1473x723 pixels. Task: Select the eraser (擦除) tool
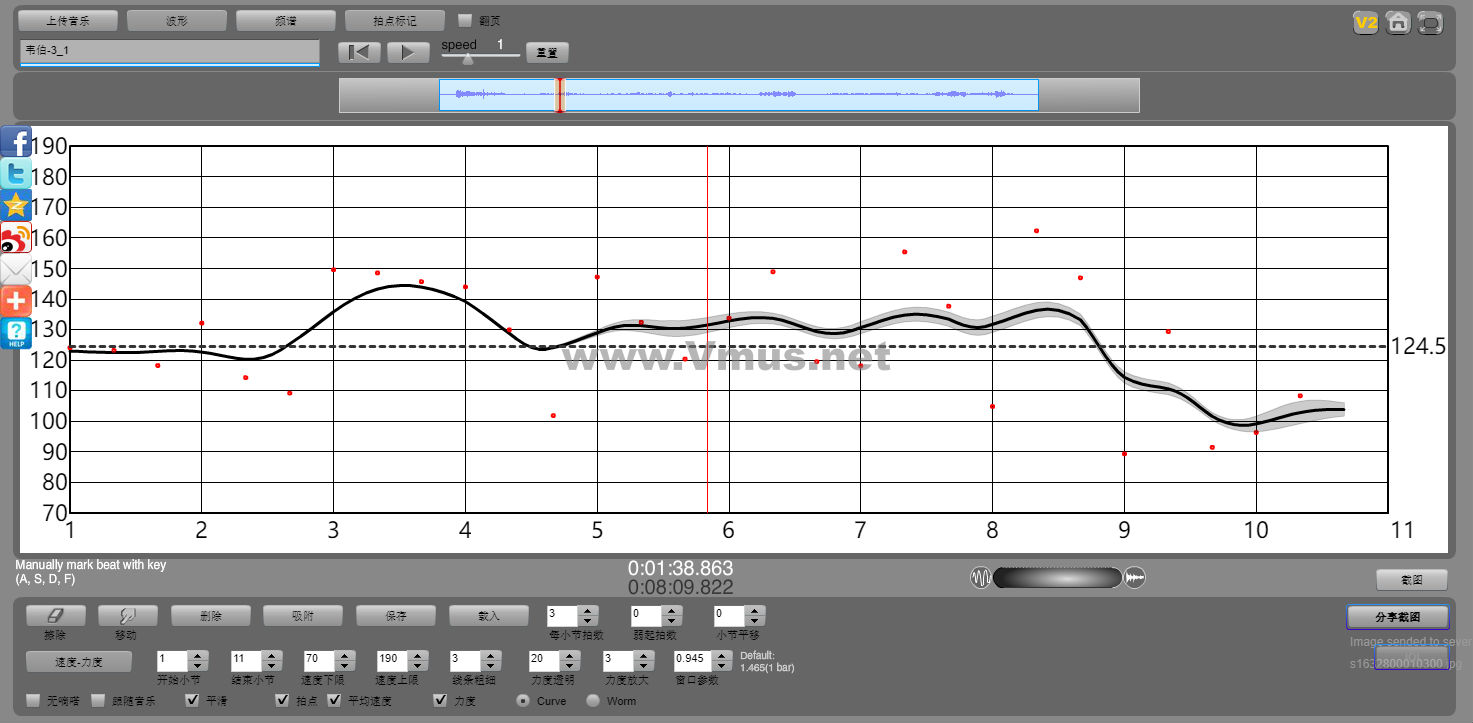55,616
